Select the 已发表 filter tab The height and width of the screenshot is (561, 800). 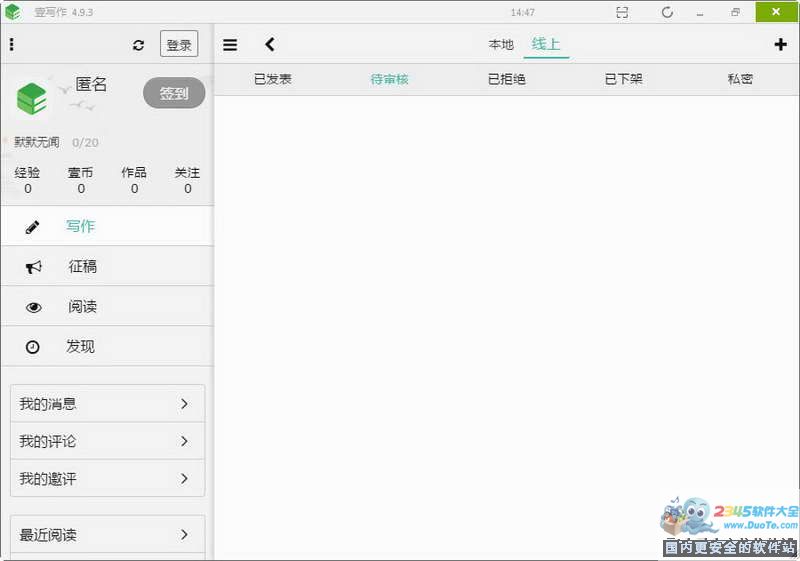pos(272,79)
